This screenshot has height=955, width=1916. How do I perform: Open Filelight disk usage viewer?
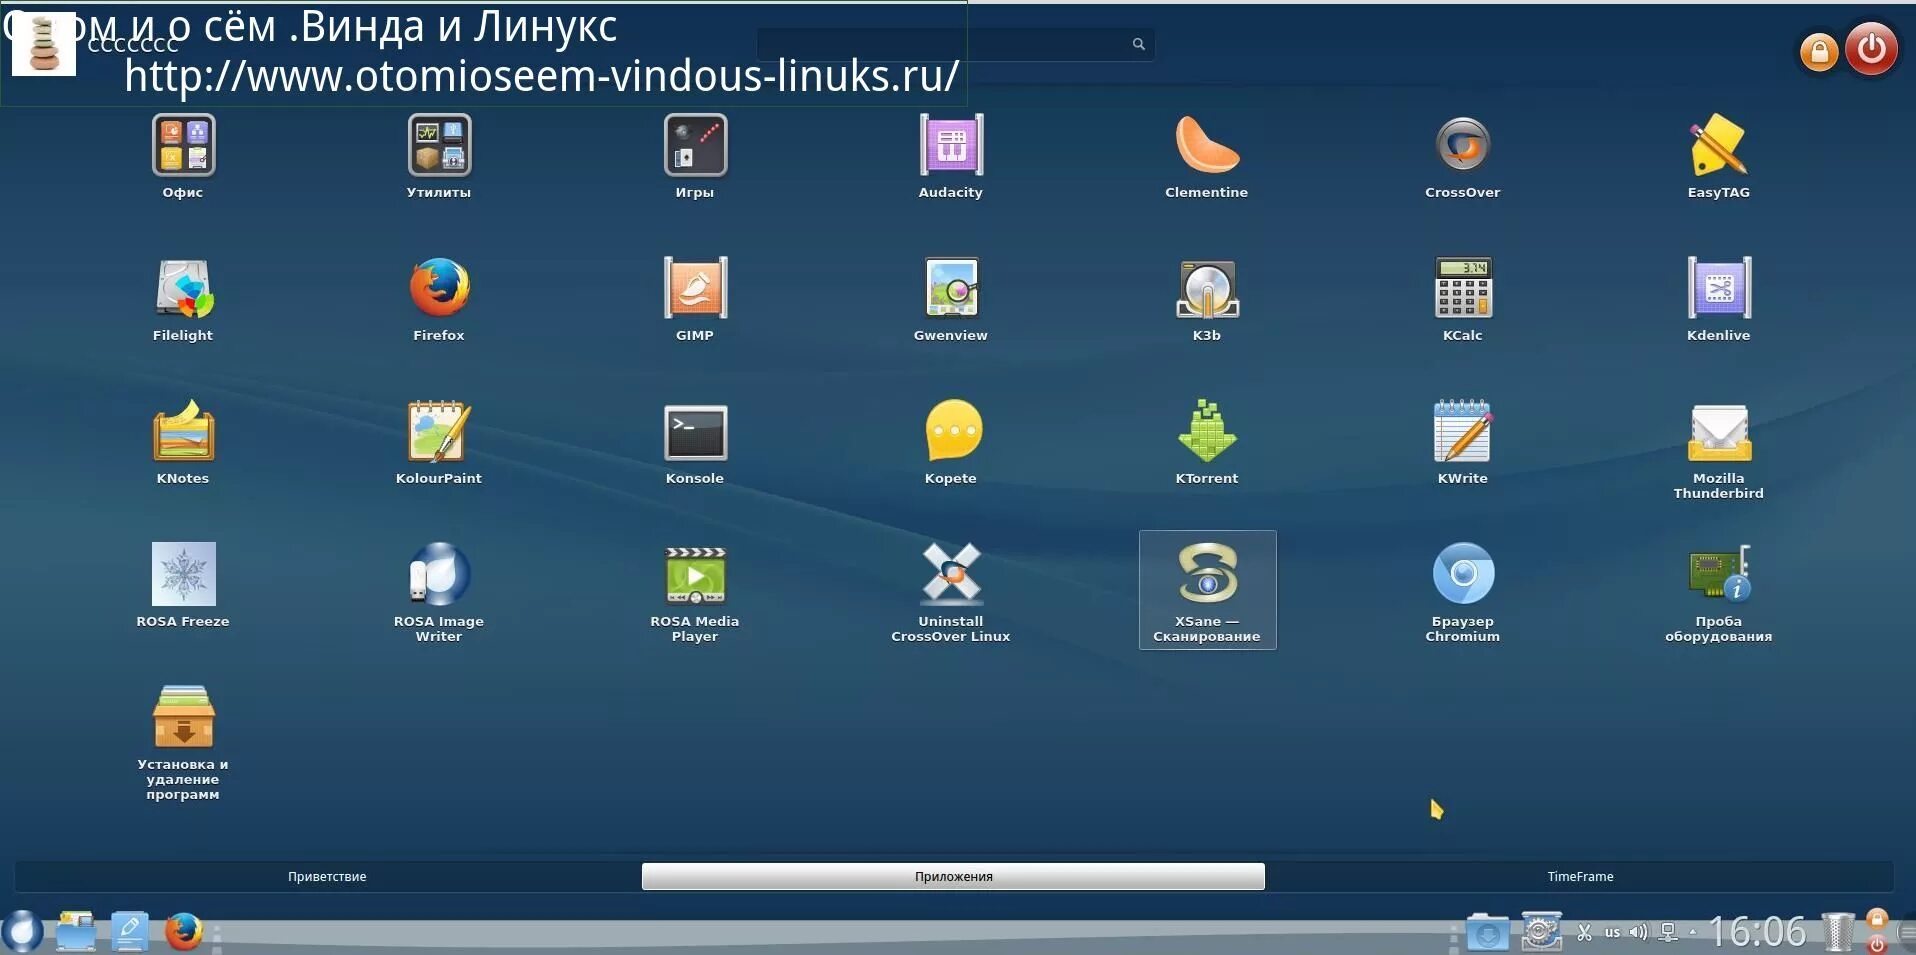pos(183,300)
